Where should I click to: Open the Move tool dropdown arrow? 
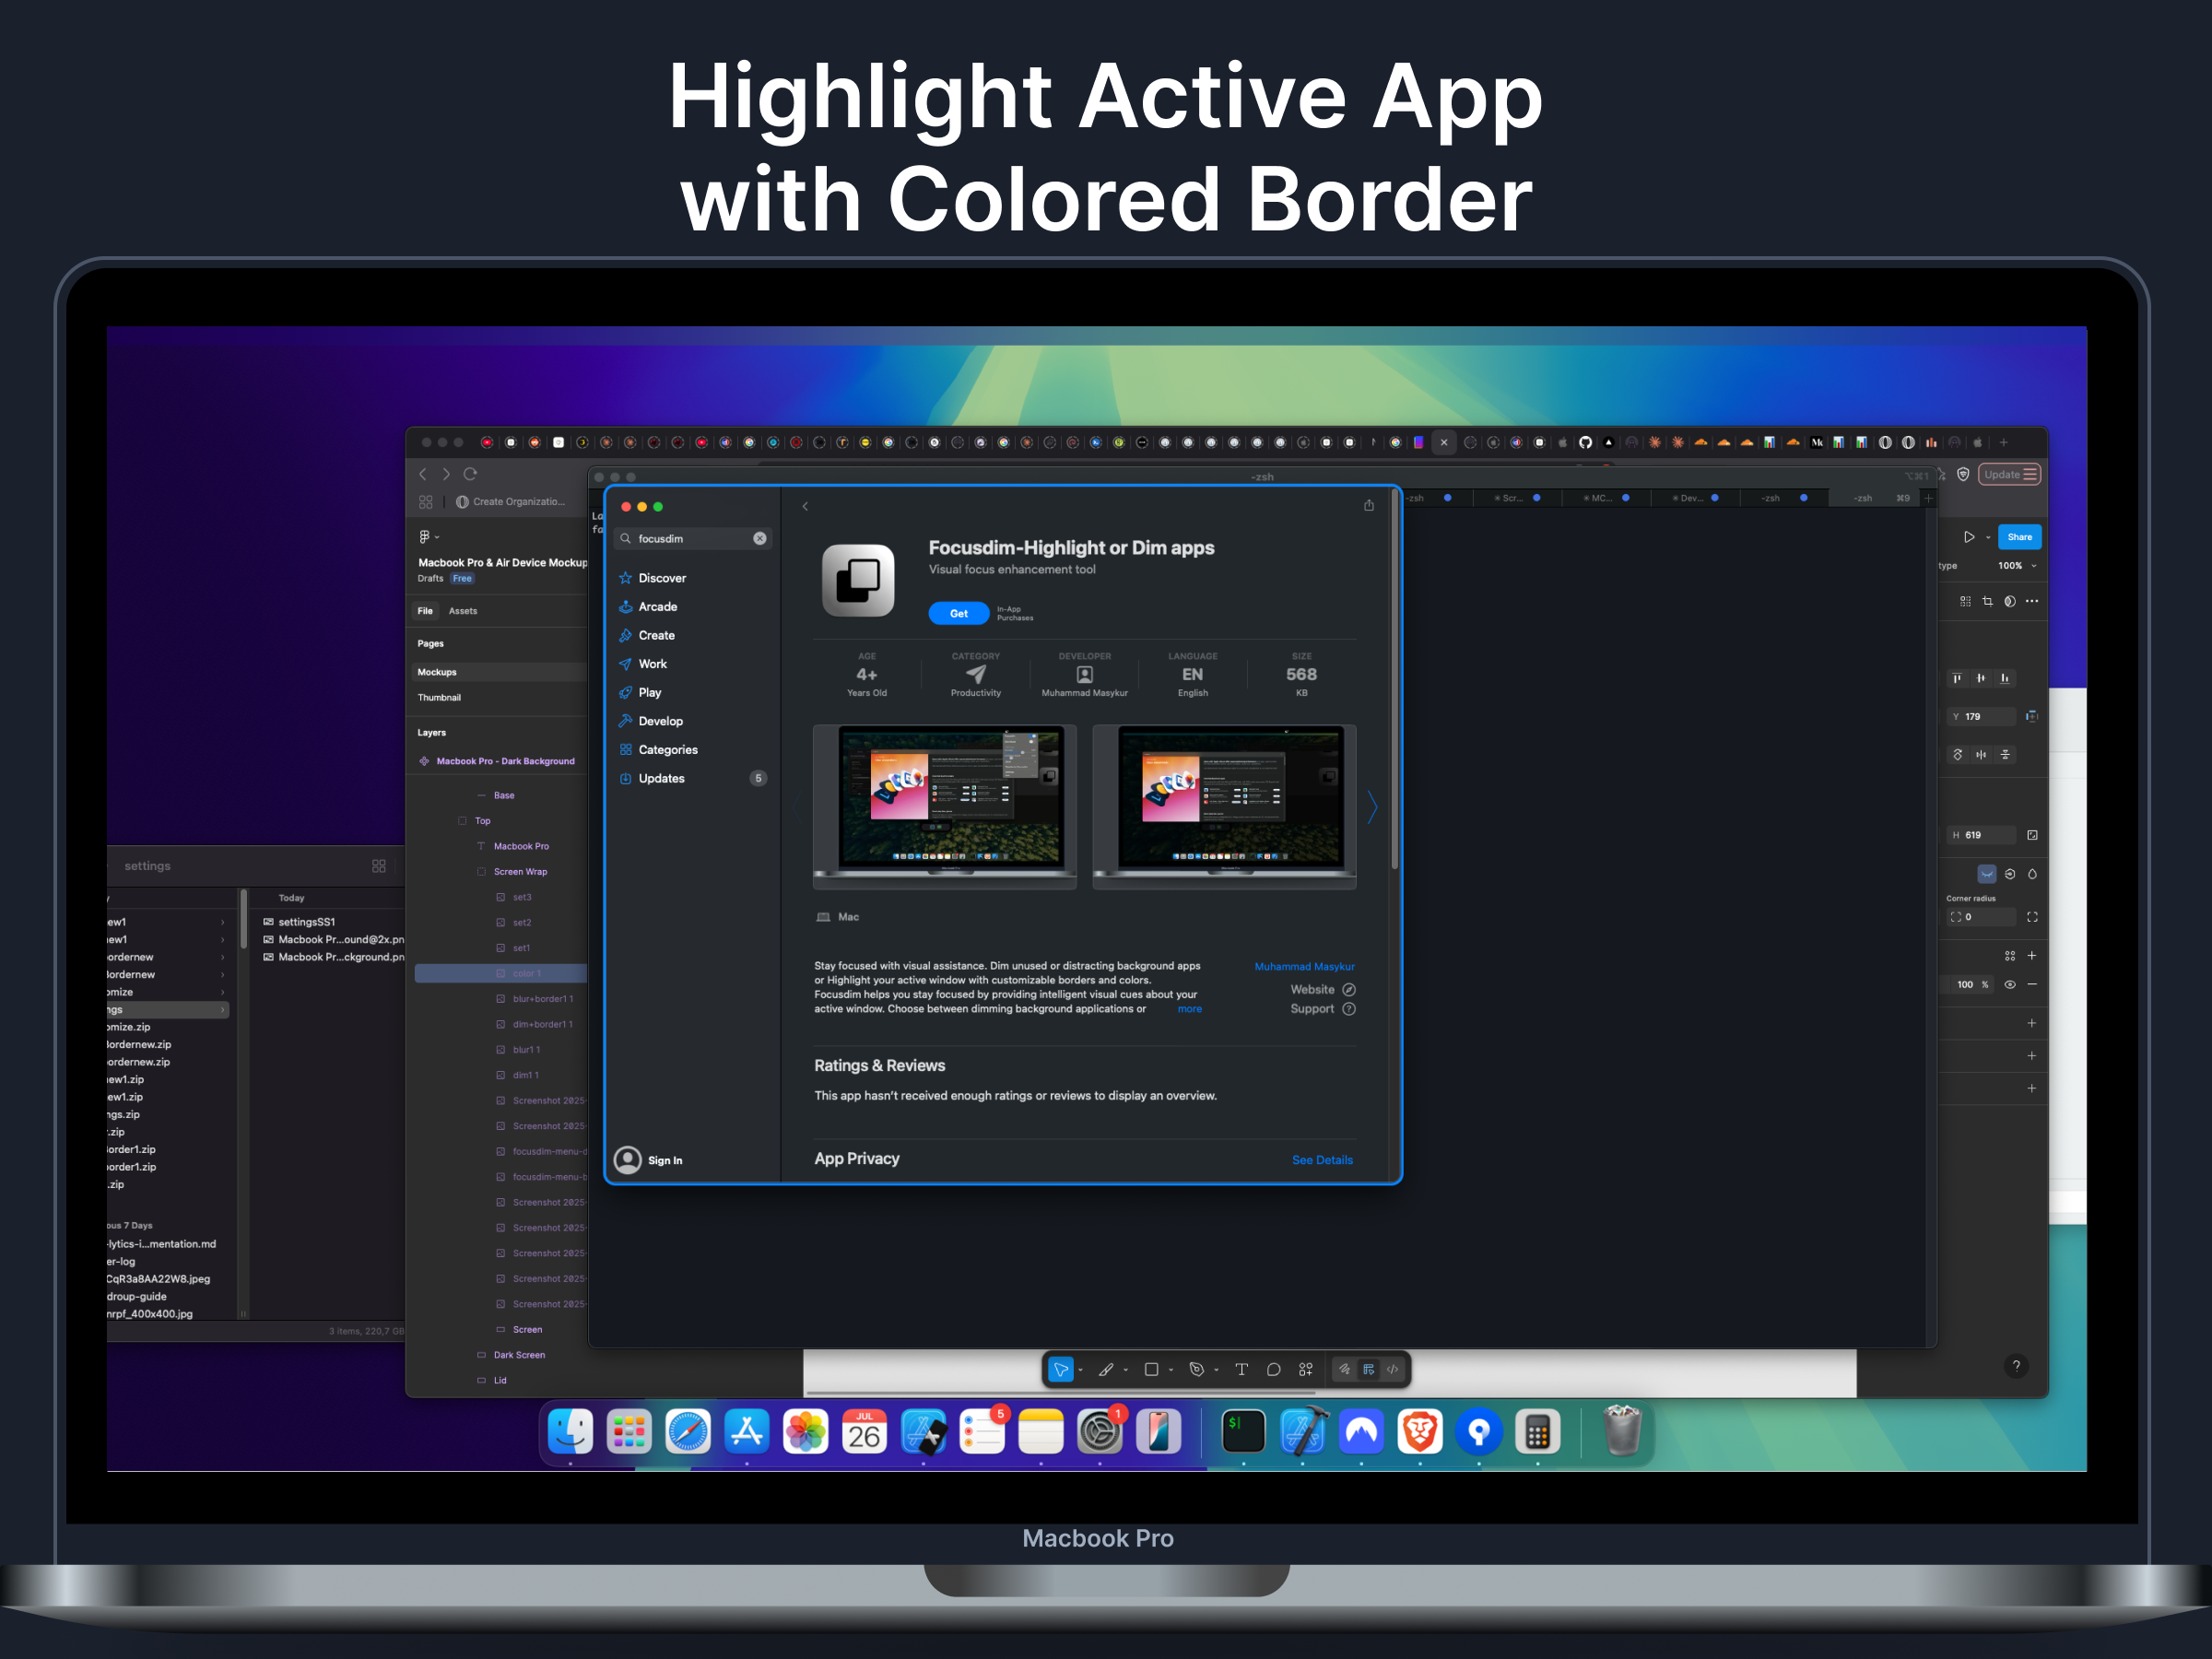click(x=1081, y=1370)
